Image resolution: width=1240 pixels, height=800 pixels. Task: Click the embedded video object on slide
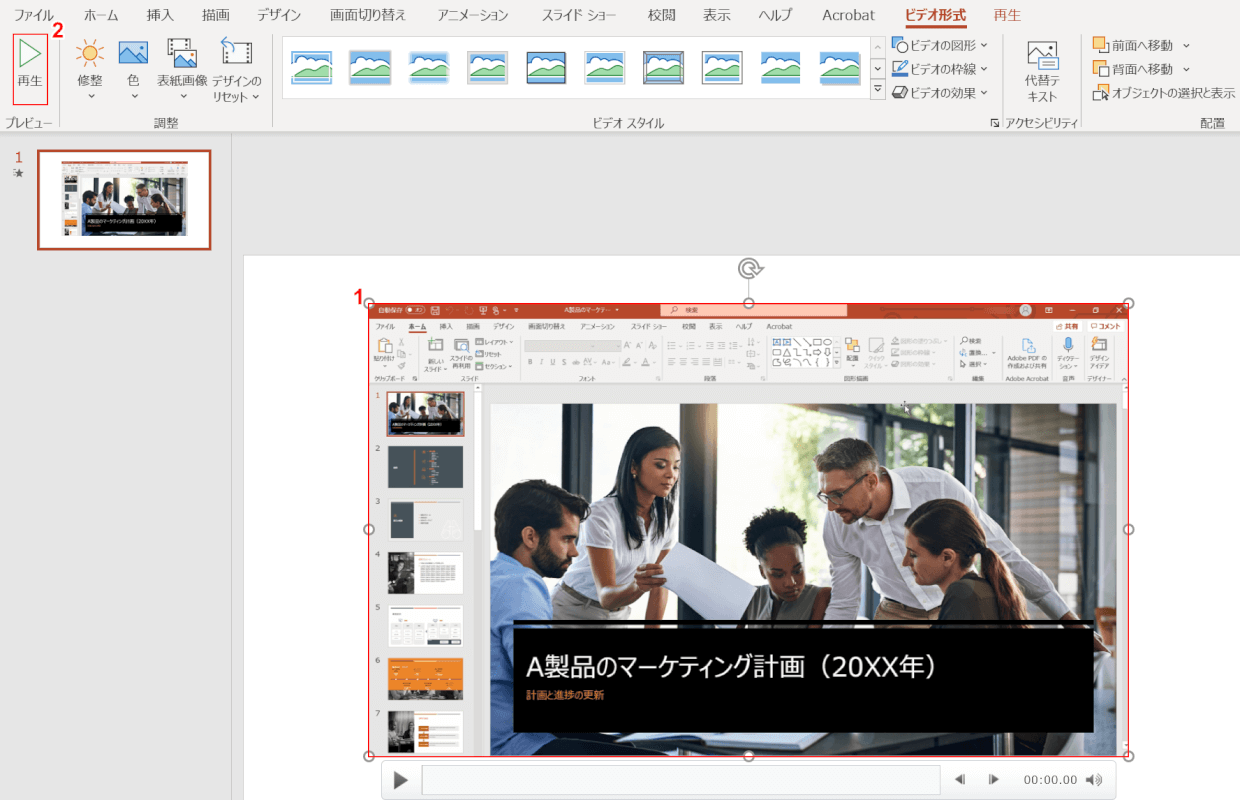point(749,529)
